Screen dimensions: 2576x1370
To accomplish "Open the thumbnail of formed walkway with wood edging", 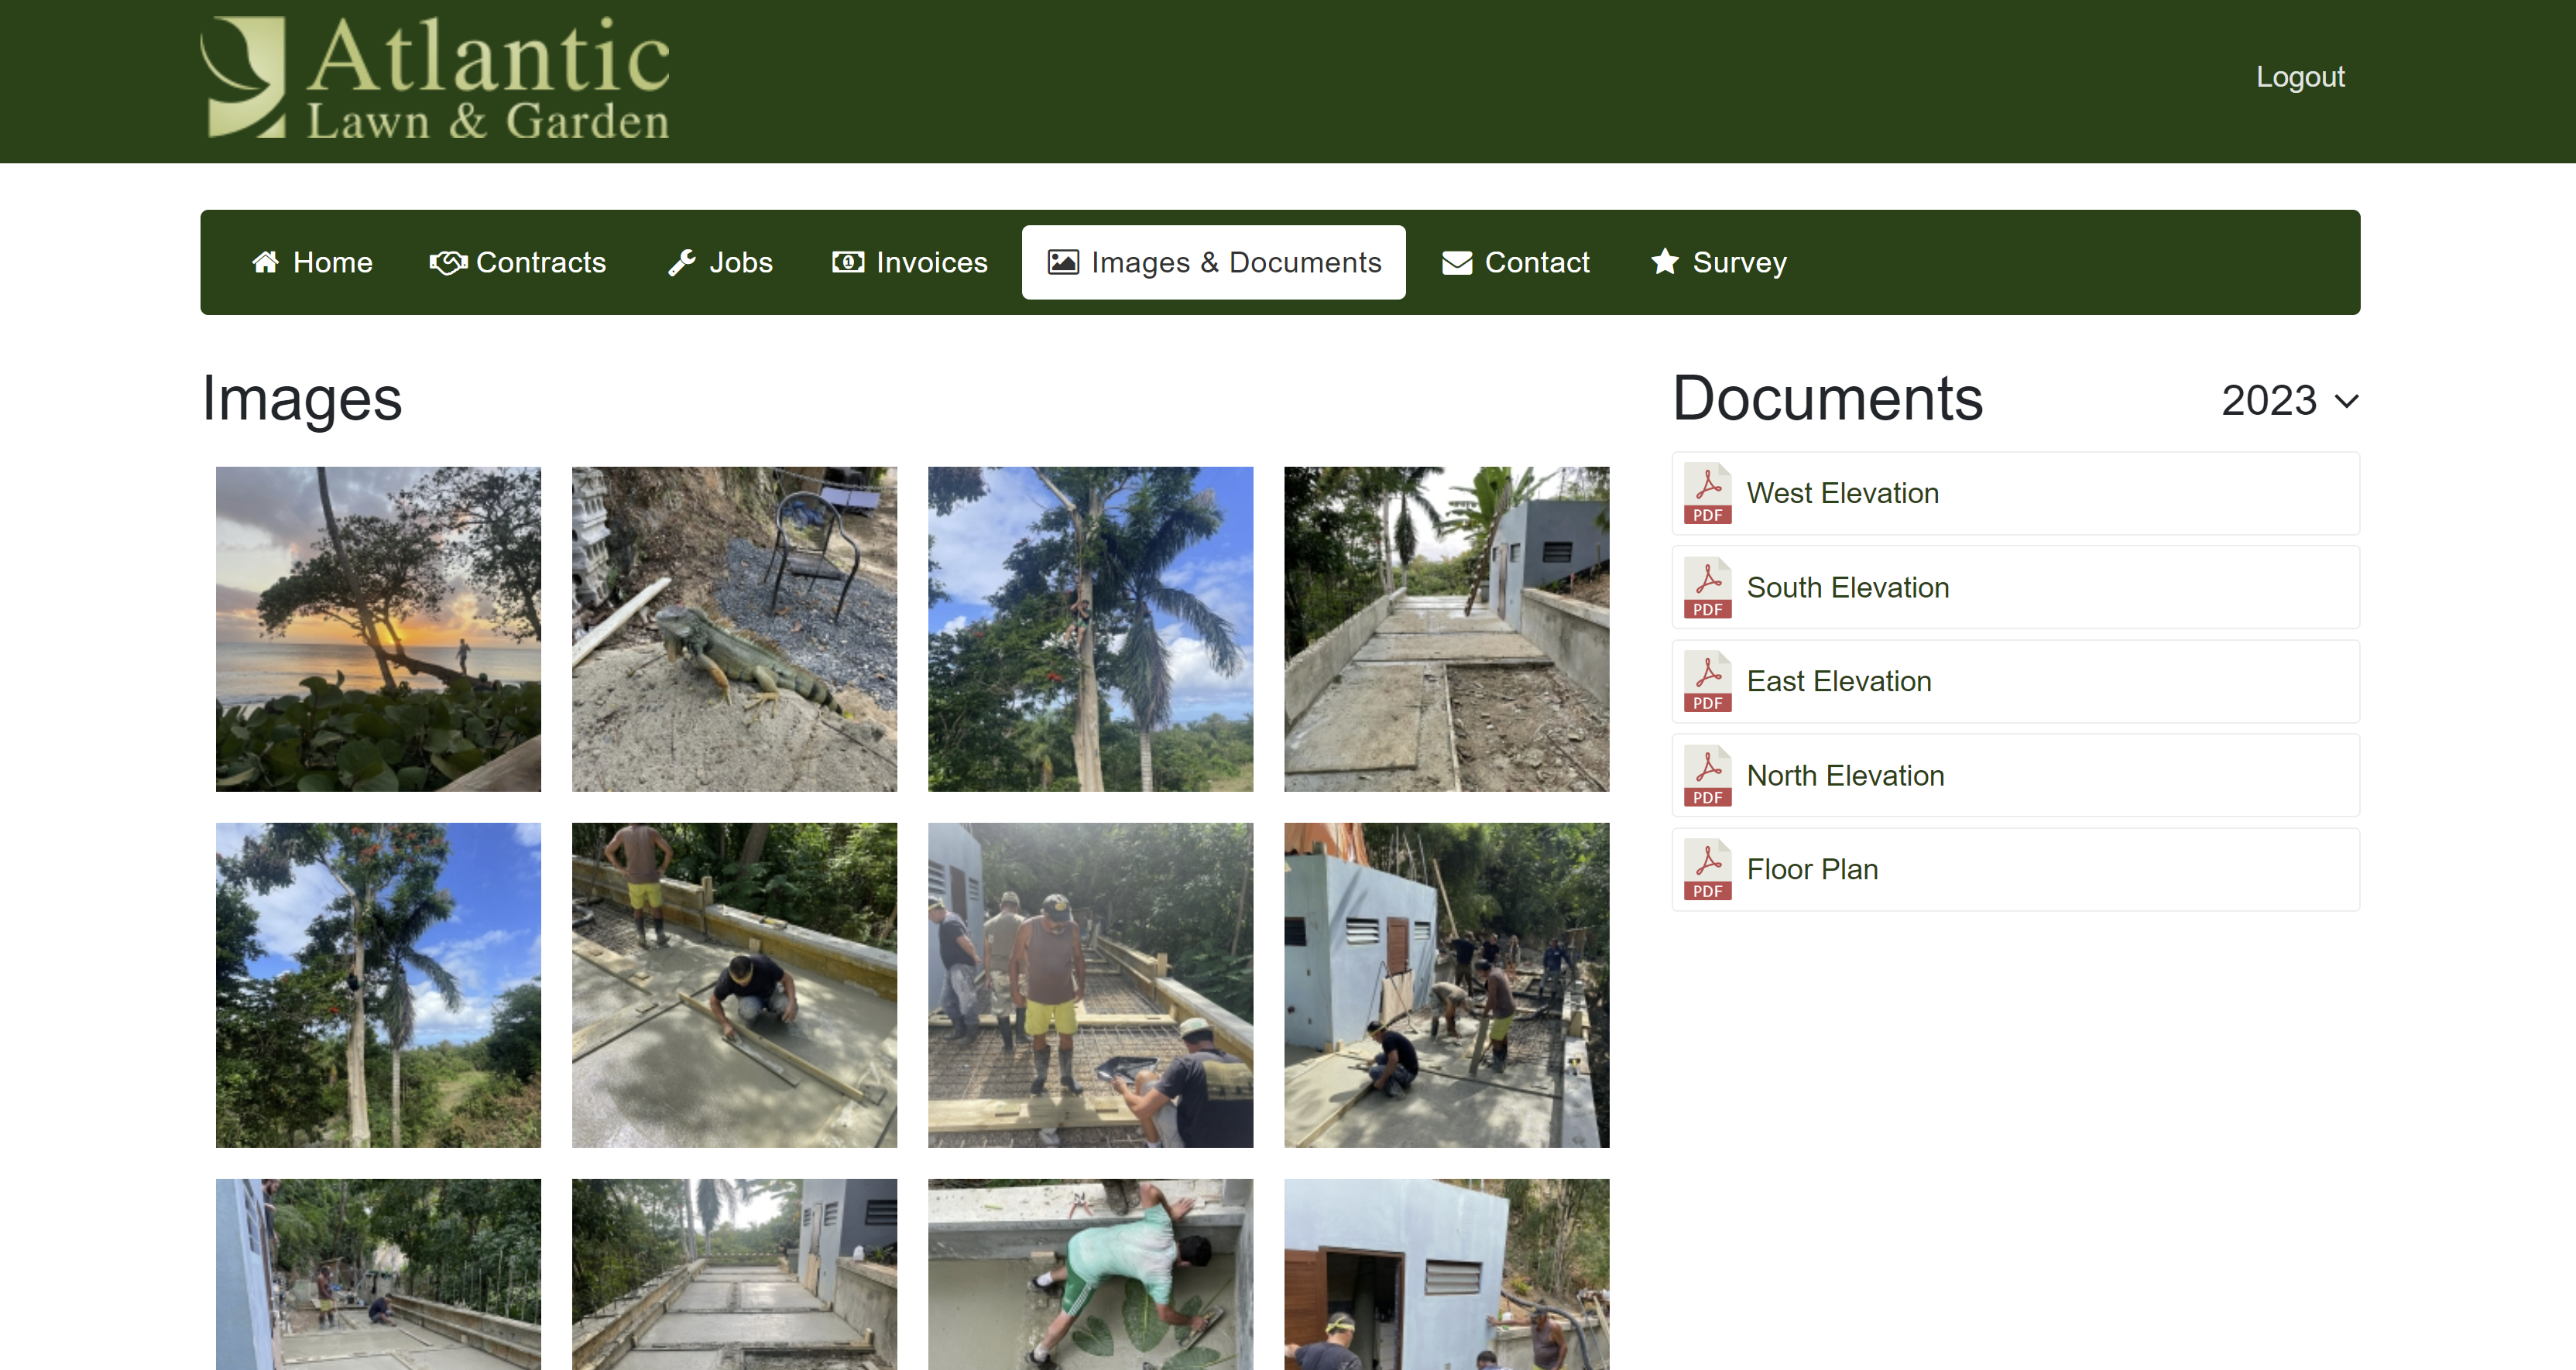I will point(734,1274).
